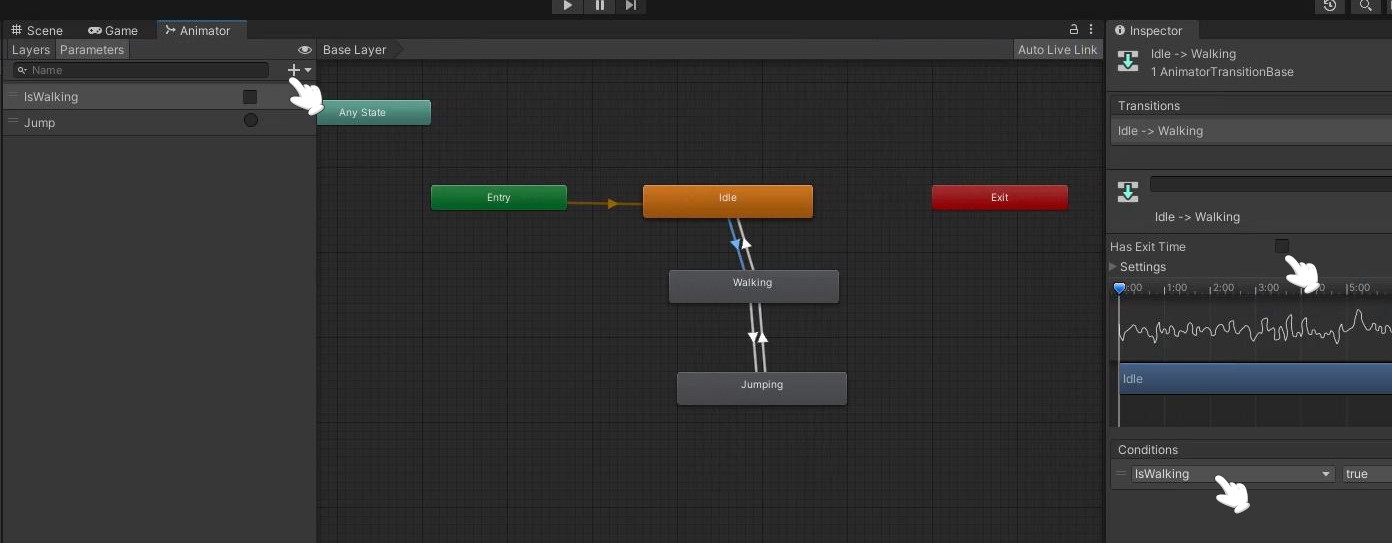The width and height of the screenshot is (1392, 543).
Task: Select the red Exit node
Action: pyautogui.click(x=999, y=197)
